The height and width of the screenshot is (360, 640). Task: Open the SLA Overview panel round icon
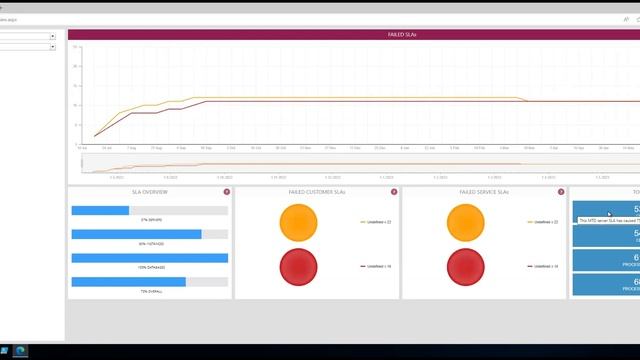point(227,192)
